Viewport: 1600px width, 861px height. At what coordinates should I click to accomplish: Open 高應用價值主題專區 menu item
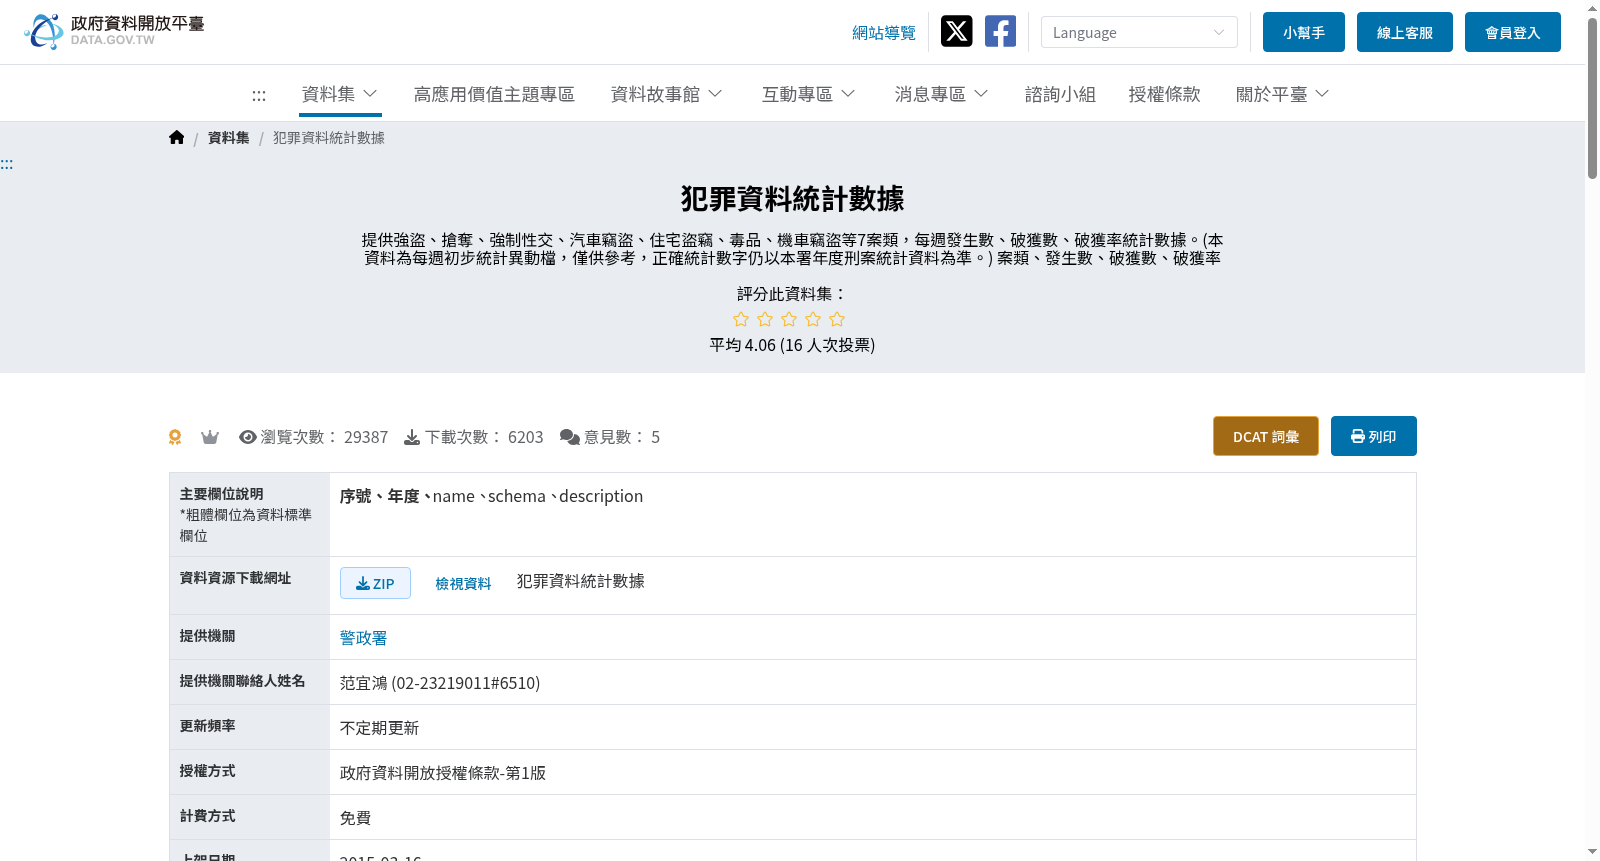click(494, 94)
